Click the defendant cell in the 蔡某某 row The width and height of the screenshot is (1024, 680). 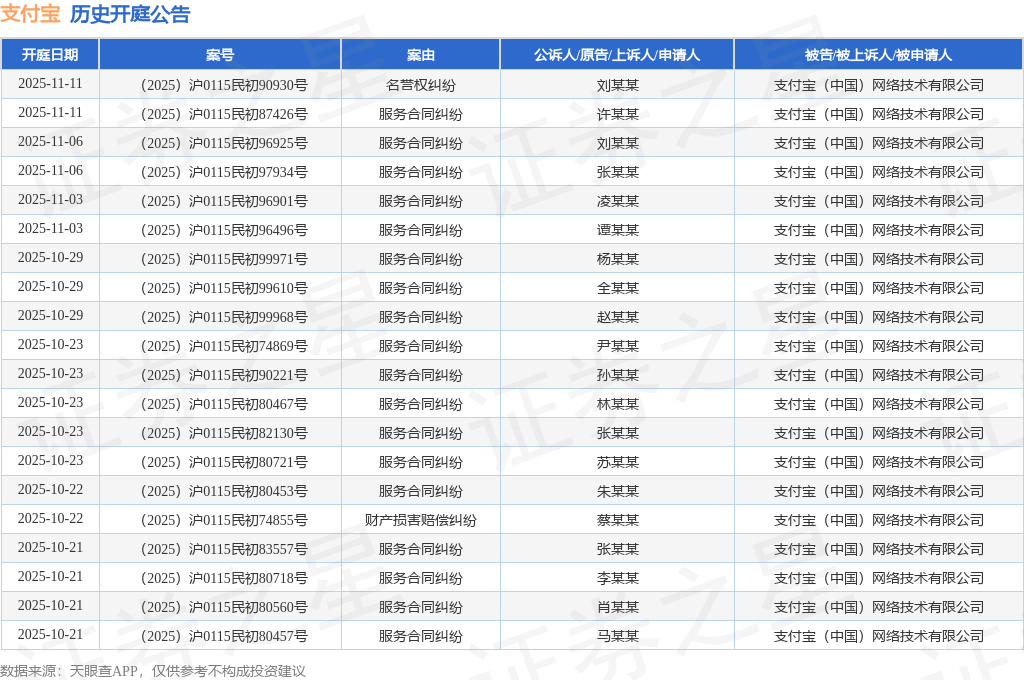click(878, 520)
